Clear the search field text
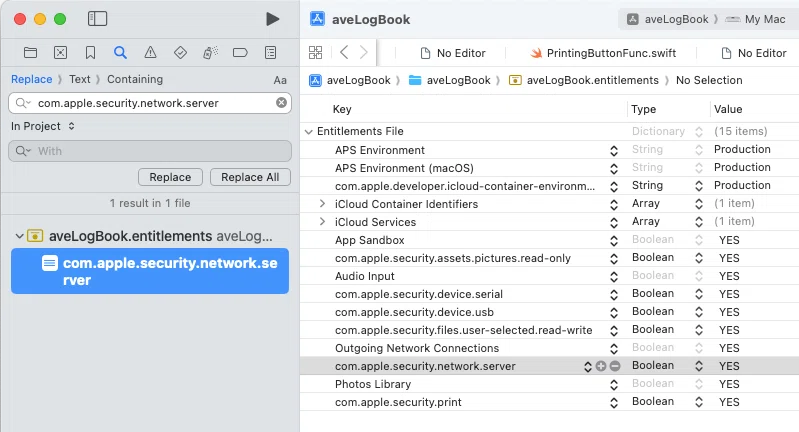Image resolution: width=799 pixels, height=432 pixels. 281,103
